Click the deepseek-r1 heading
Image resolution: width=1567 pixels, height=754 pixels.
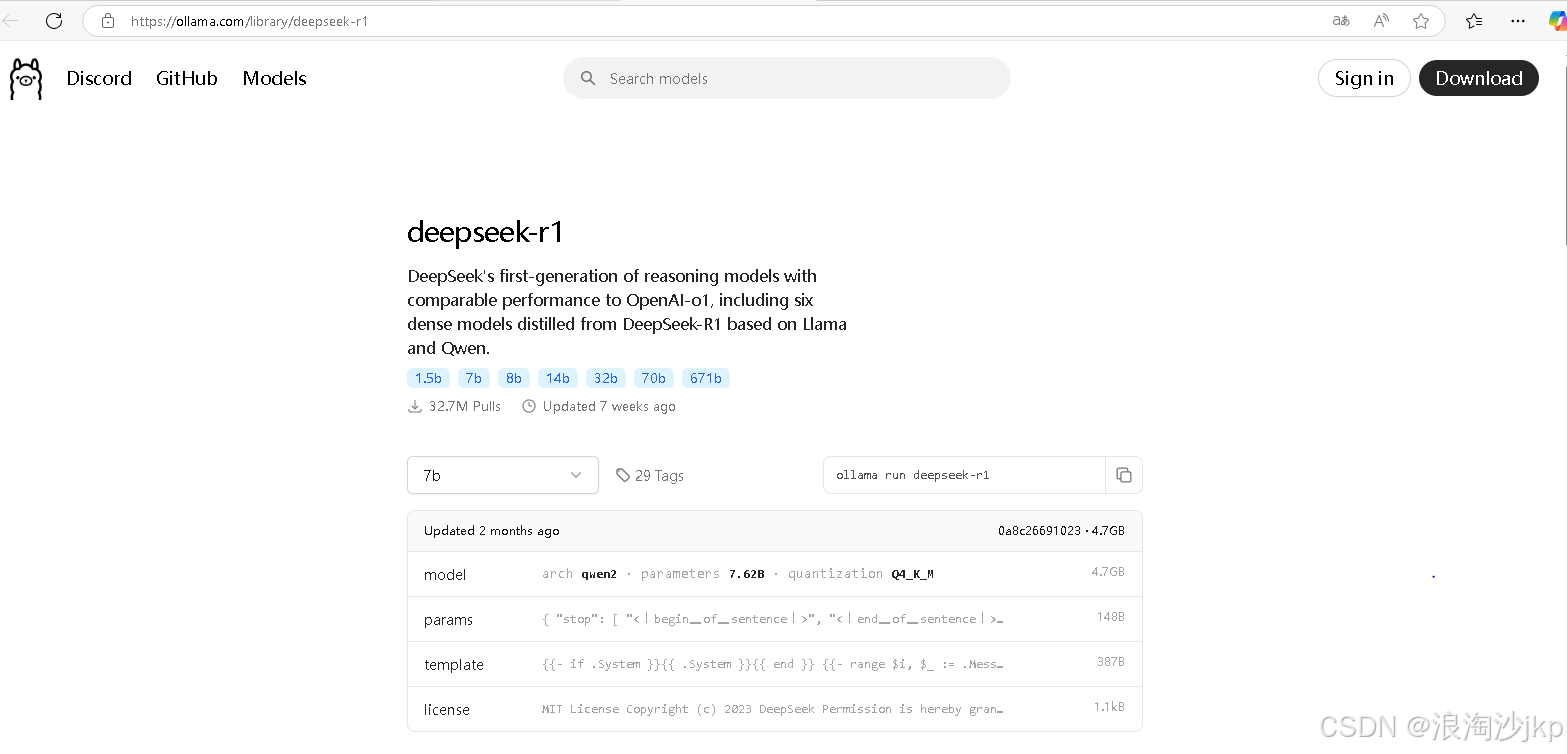click(x=486, y=232)
